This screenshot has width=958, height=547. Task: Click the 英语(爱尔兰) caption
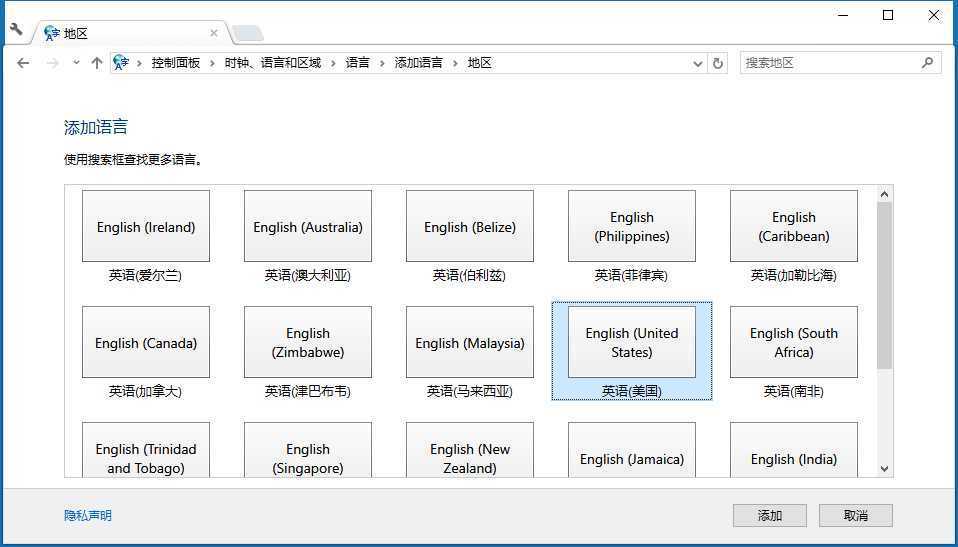(x=145, y=276)
